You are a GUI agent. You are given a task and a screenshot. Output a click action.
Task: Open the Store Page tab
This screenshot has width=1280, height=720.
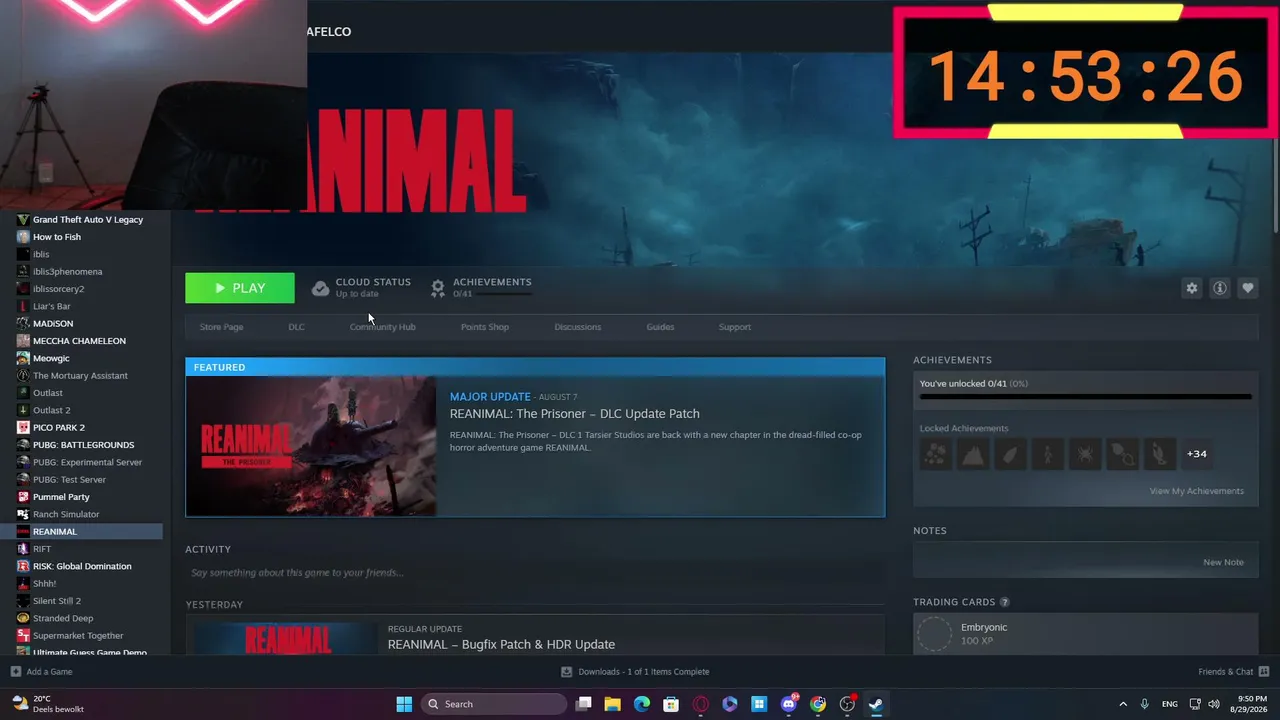(221, 327)
